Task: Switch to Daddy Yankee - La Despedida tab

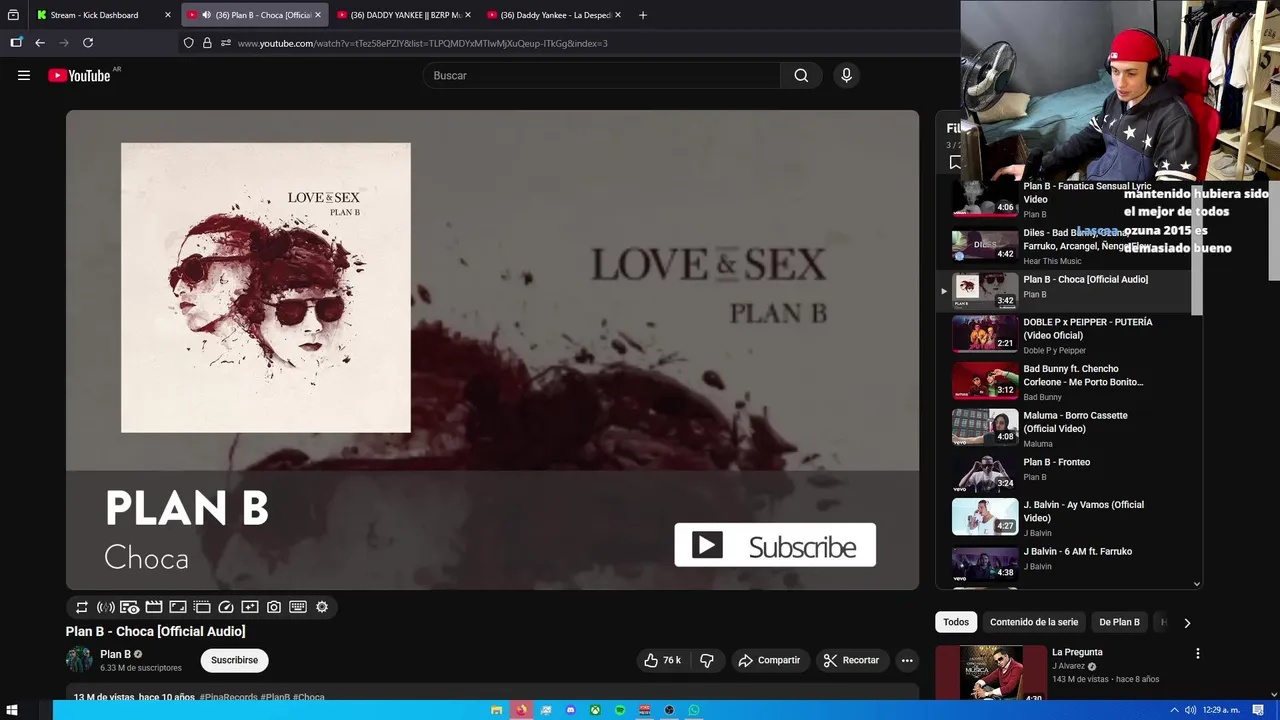Action: tap(555, 15)
